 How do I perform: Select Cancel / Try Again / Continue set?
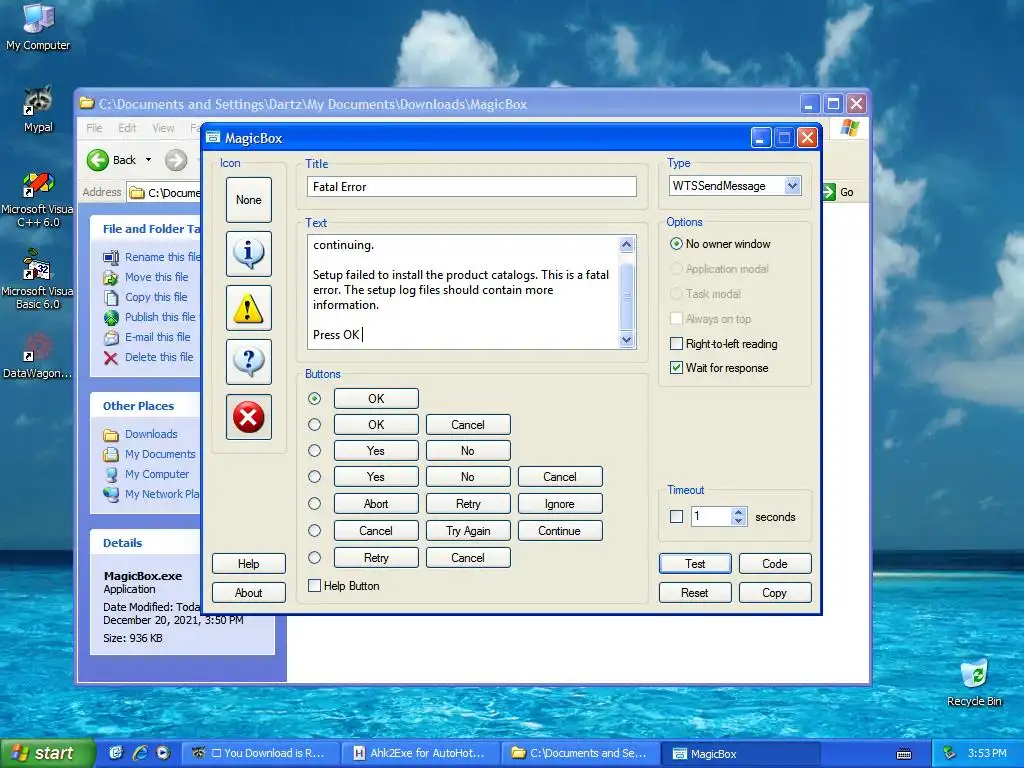(x=315, y=530)
